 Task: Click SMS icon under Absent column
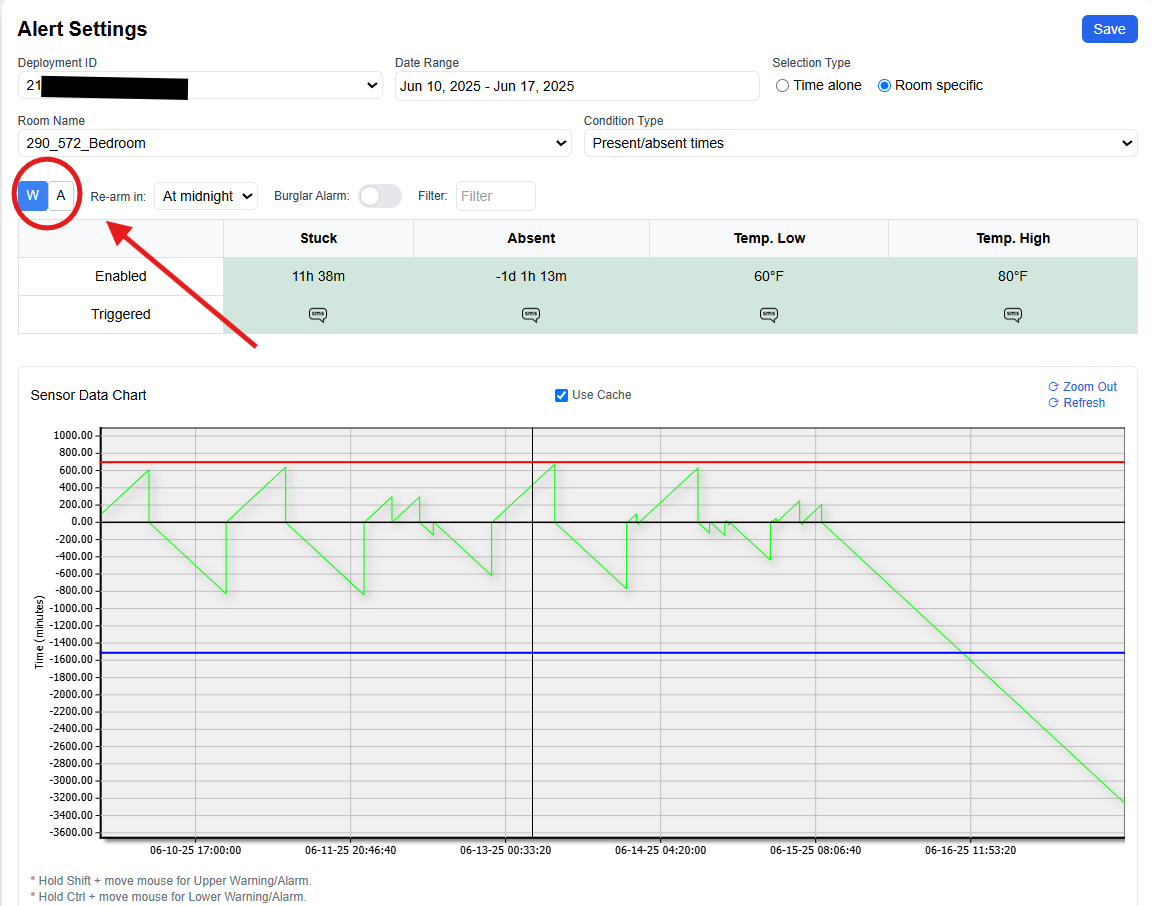530,315
